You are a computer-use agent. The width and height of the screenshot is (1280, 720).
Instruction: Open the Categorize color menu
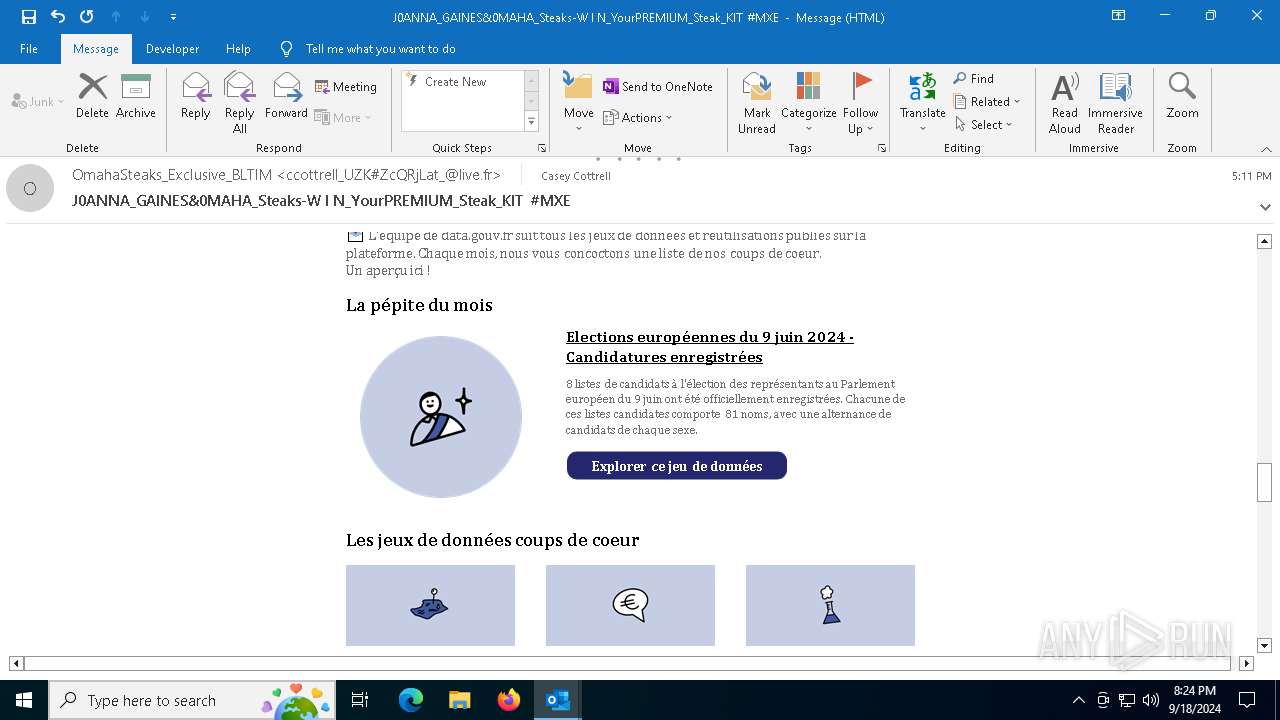click(x=809, y=102)
